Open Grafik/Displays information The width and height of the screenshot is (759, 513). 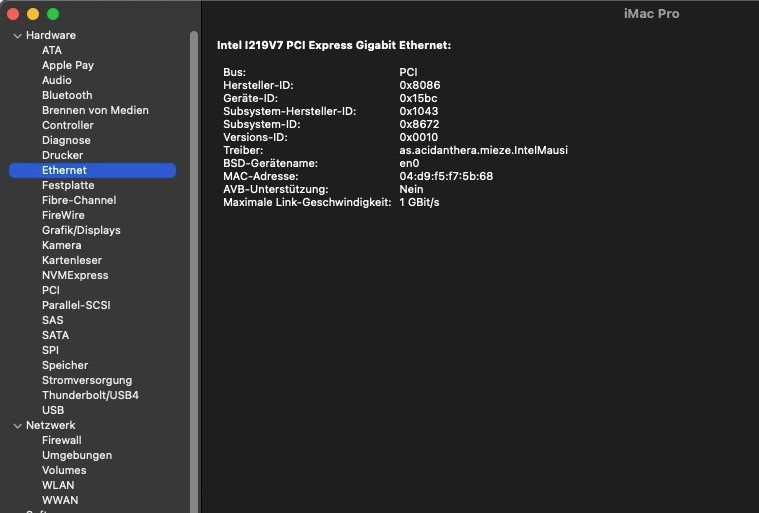pos(81,230)
